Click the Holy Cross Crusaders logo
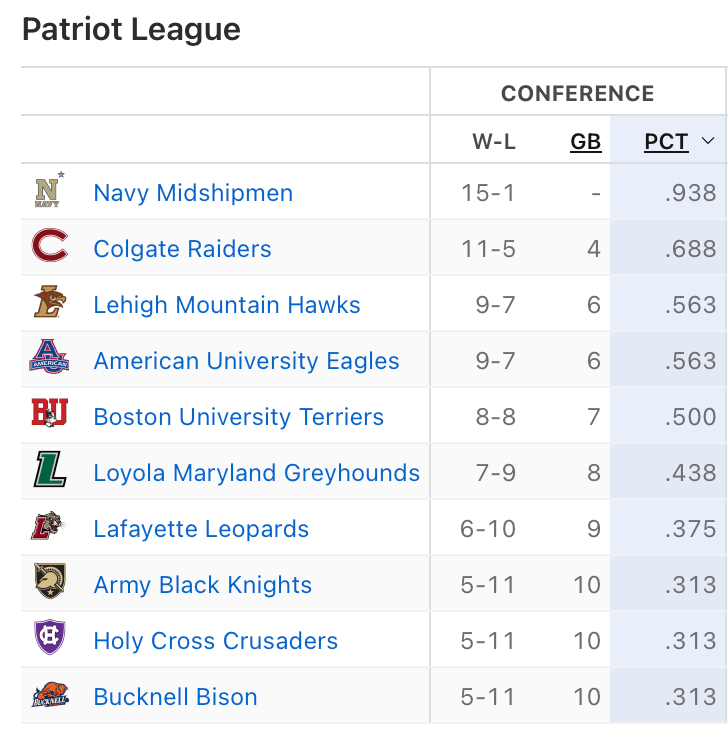The image size is (728, 746). click(49, 639)
